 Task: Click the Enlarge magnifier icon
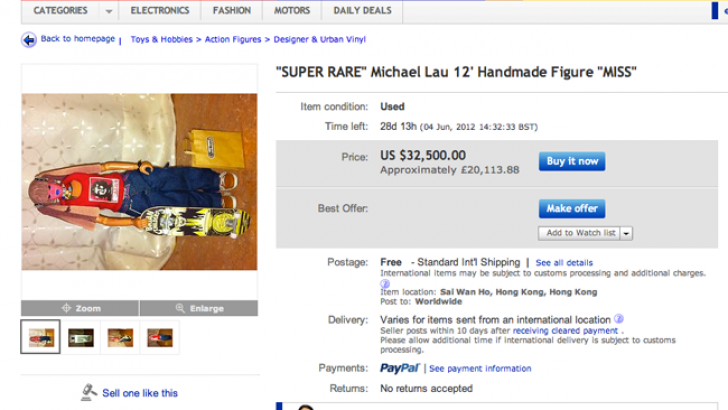180,308
